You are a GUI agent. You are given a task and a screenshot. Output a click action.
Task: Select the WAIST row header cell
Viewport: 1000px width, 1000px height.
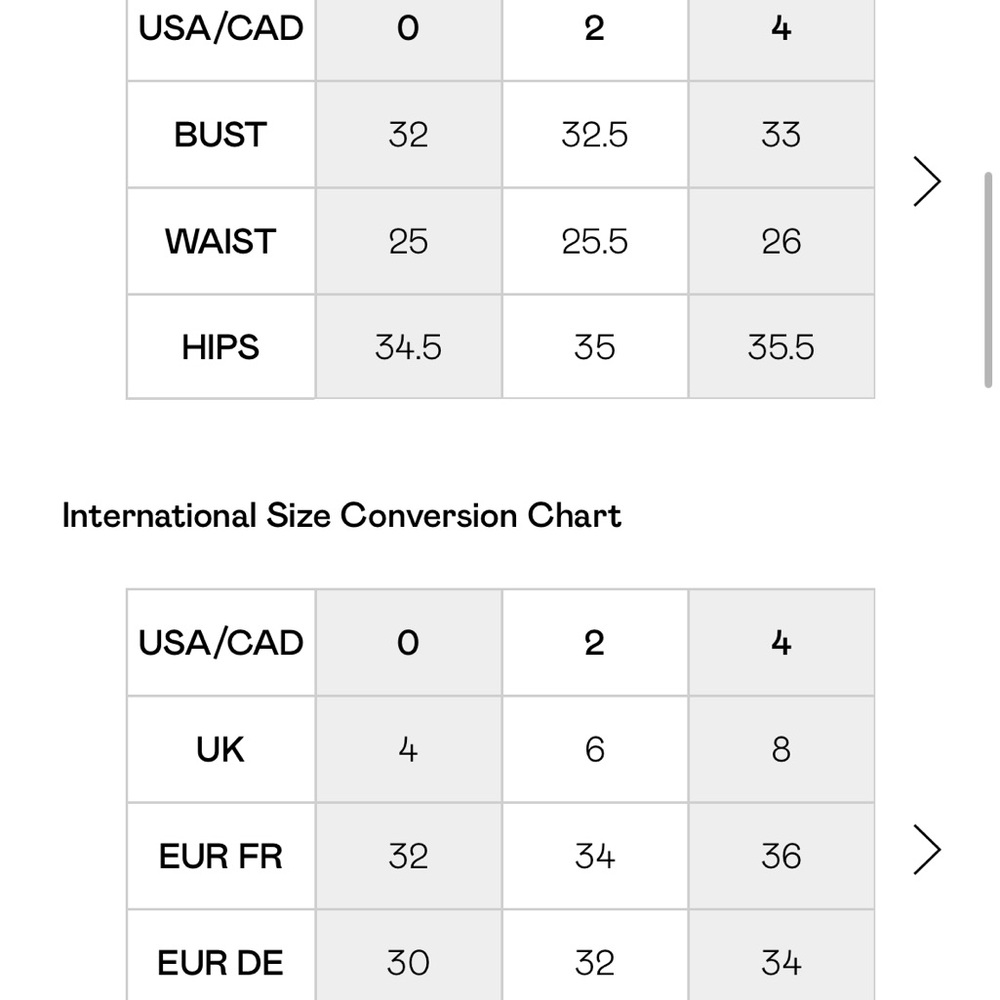coord(221,242)
